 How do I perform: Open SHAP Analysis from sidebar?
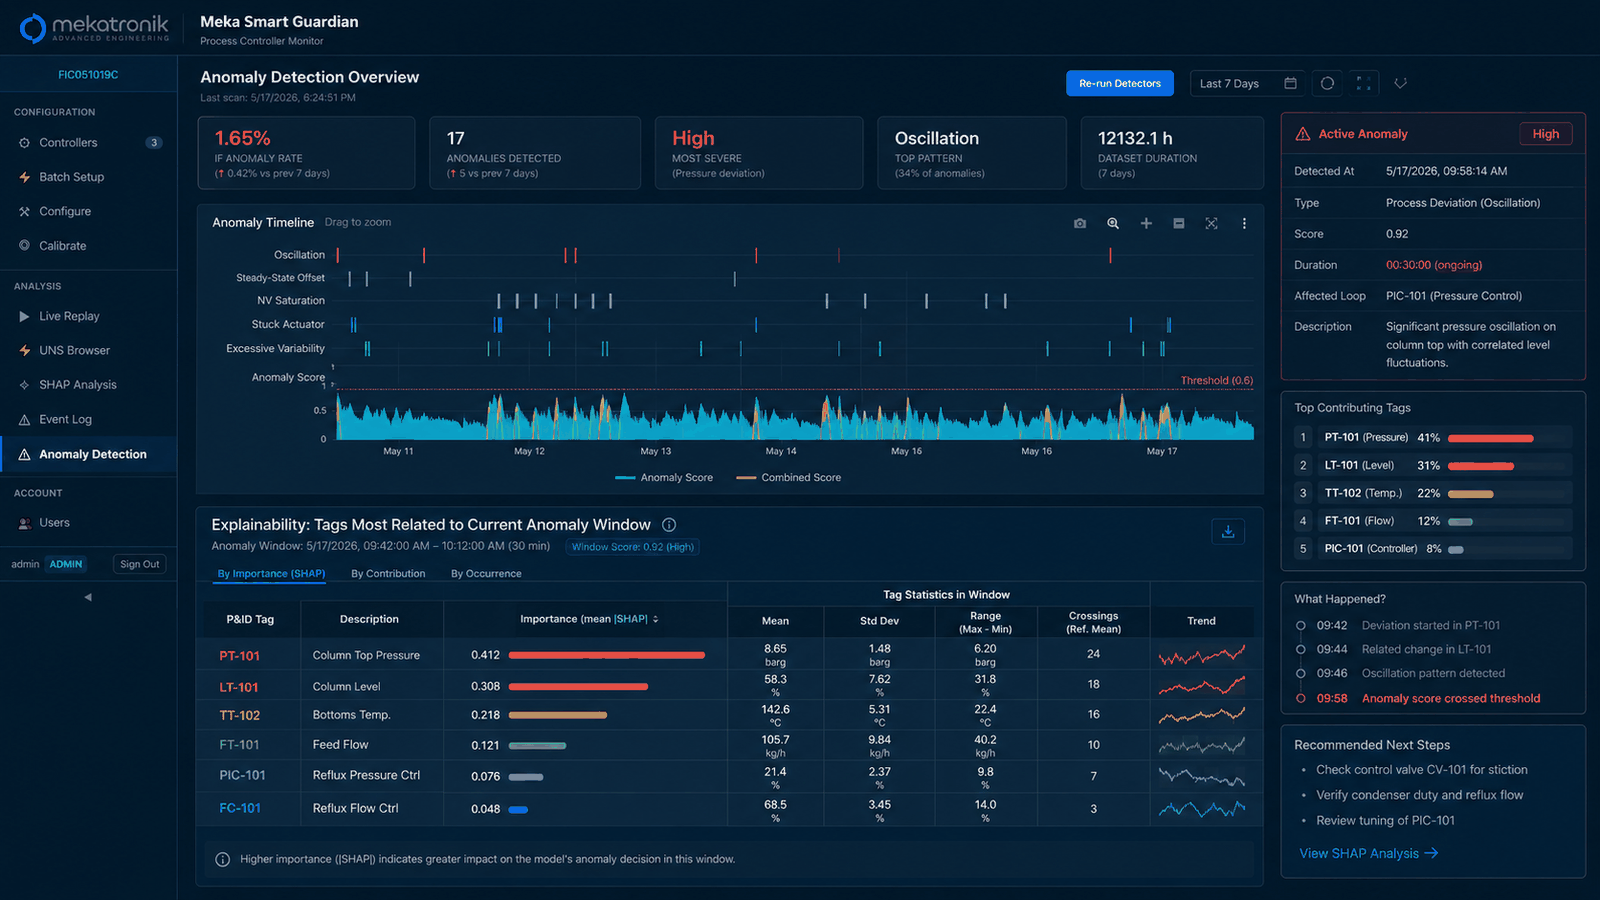coord(88,385)
